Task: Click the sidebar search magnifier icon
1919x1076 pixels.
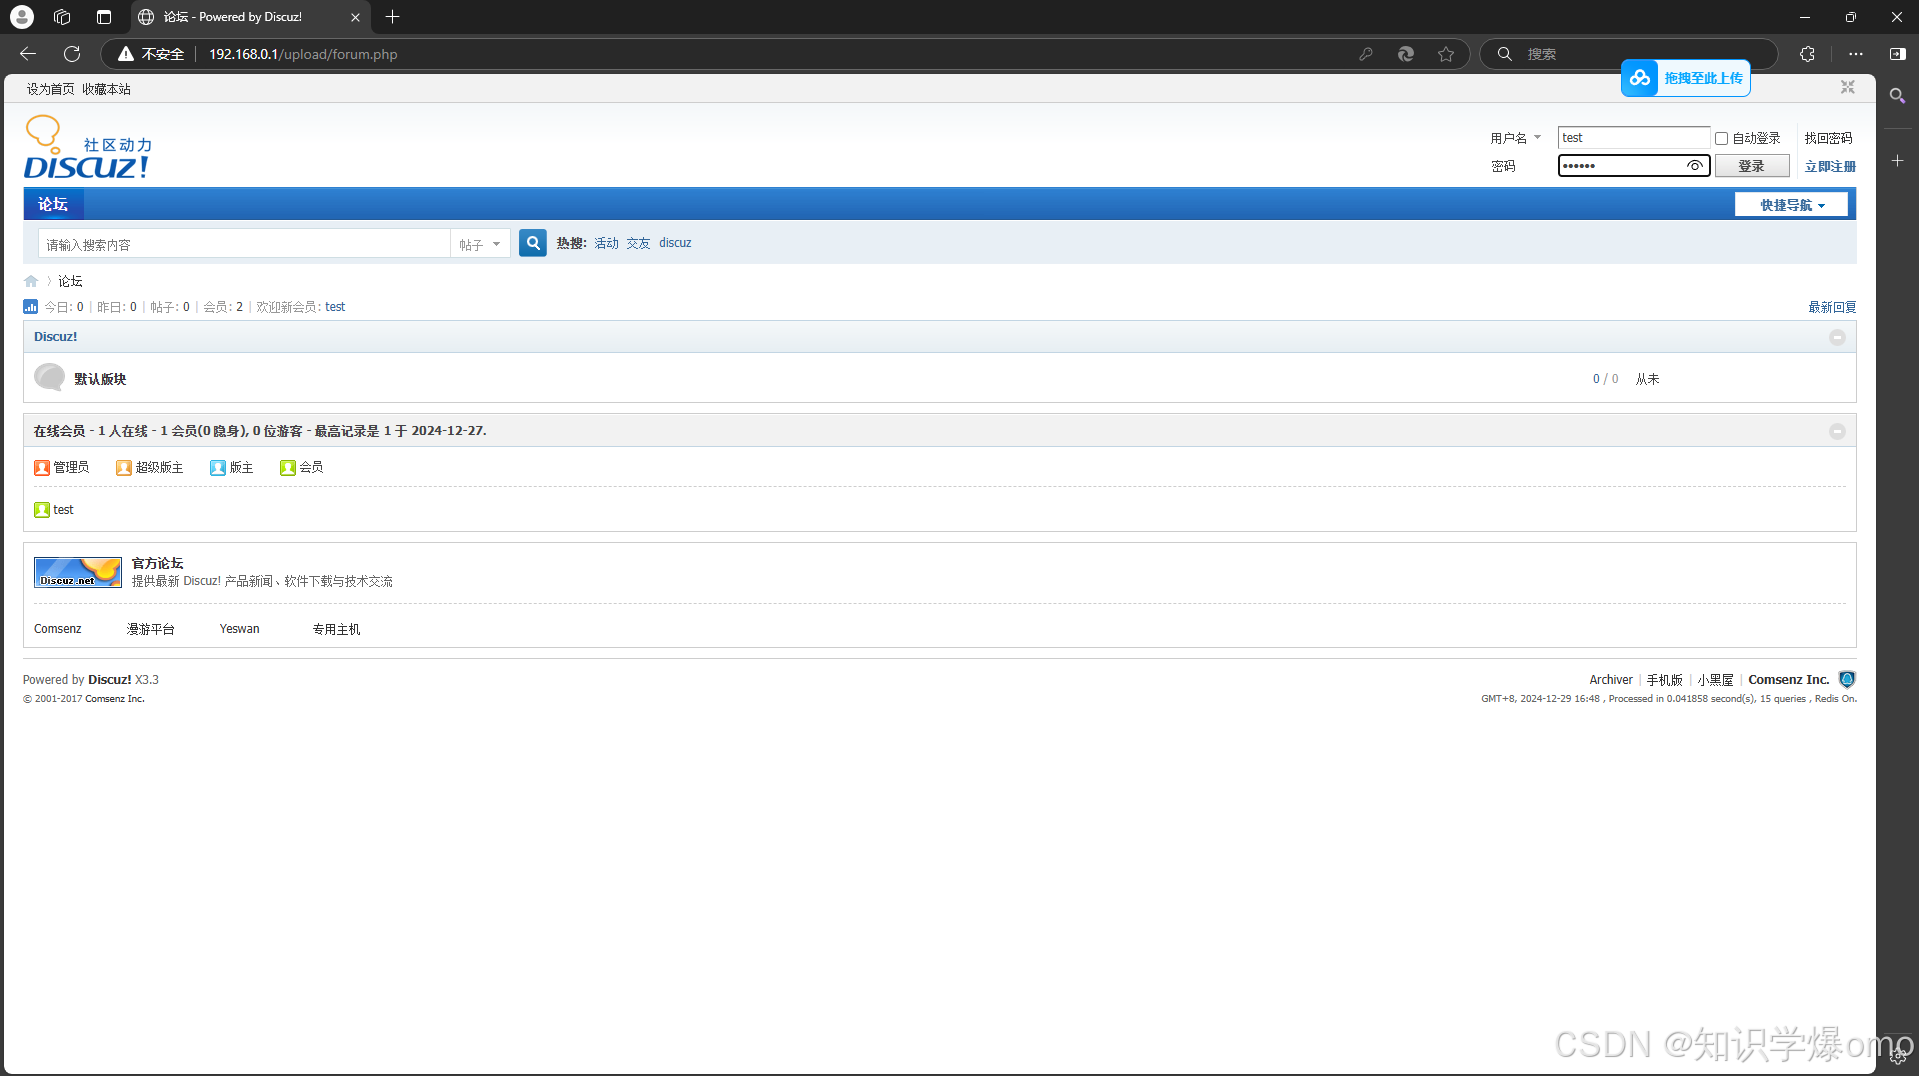Action: tap(1897, 96)
